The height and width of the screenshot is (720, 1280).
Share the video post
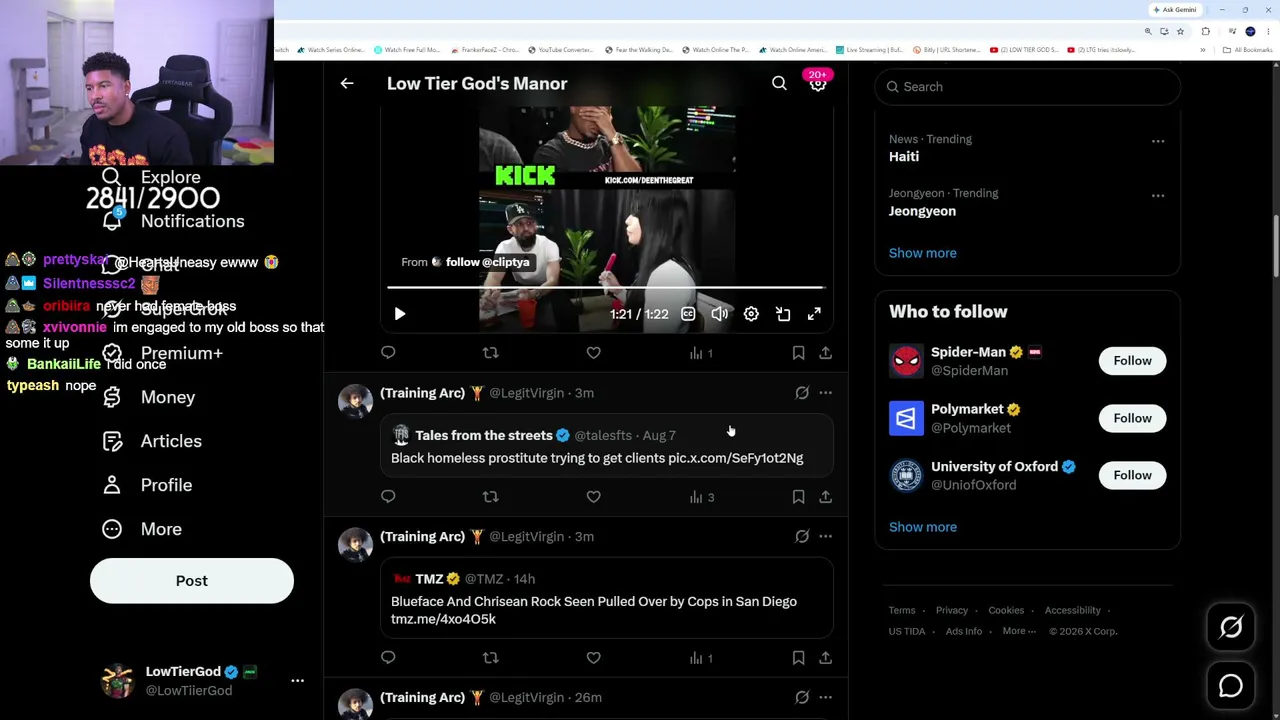point(825,353)
